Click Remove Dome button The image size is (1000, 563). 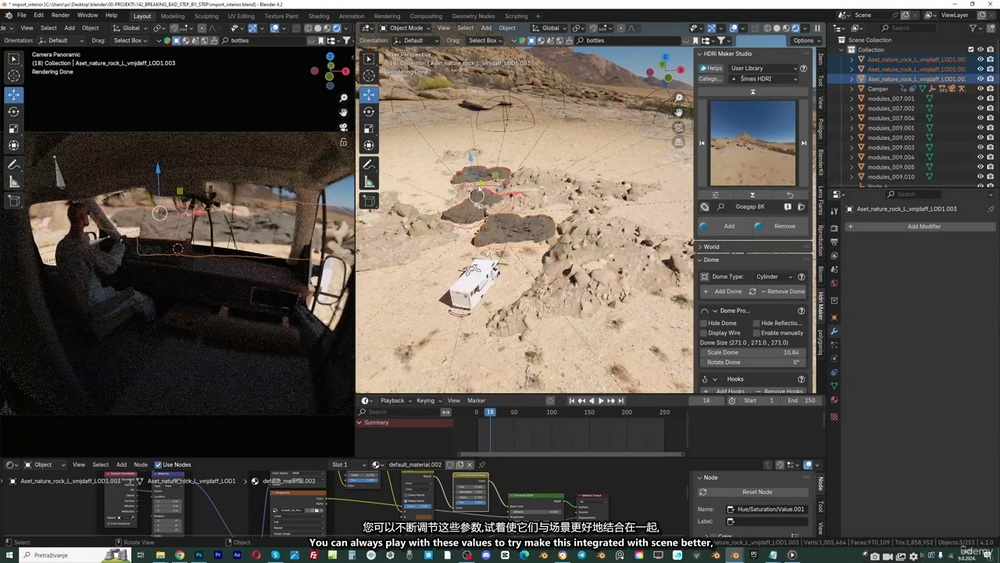click(x=782, y=291)
